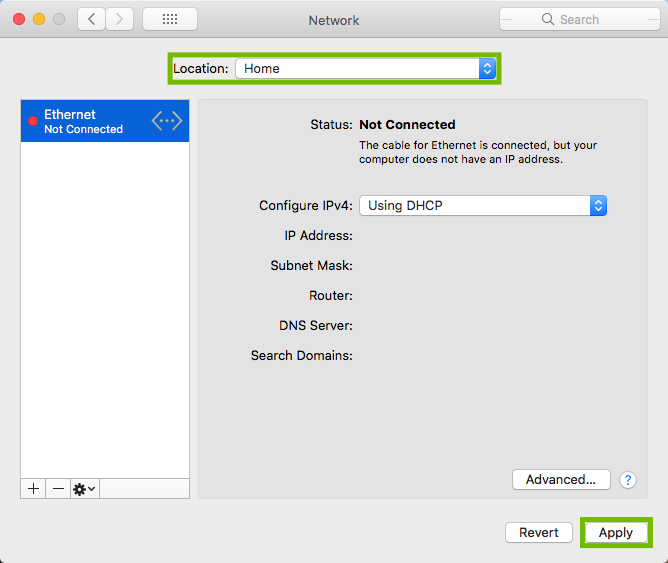Close the Network window with red button

19,19
